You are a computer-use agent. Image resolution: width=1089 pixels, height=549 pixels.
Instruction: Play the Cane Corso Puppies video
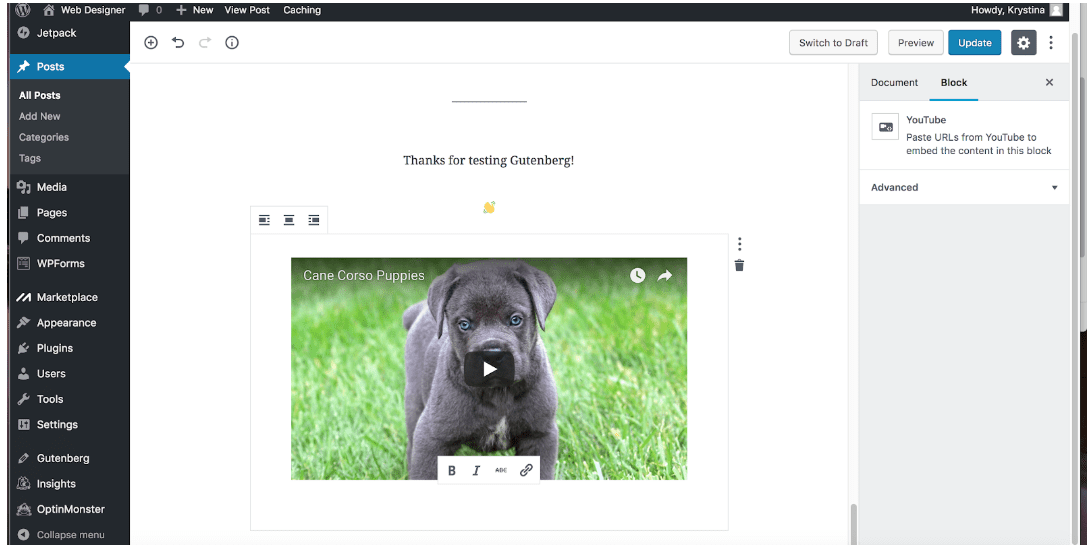tap(490, 369)
